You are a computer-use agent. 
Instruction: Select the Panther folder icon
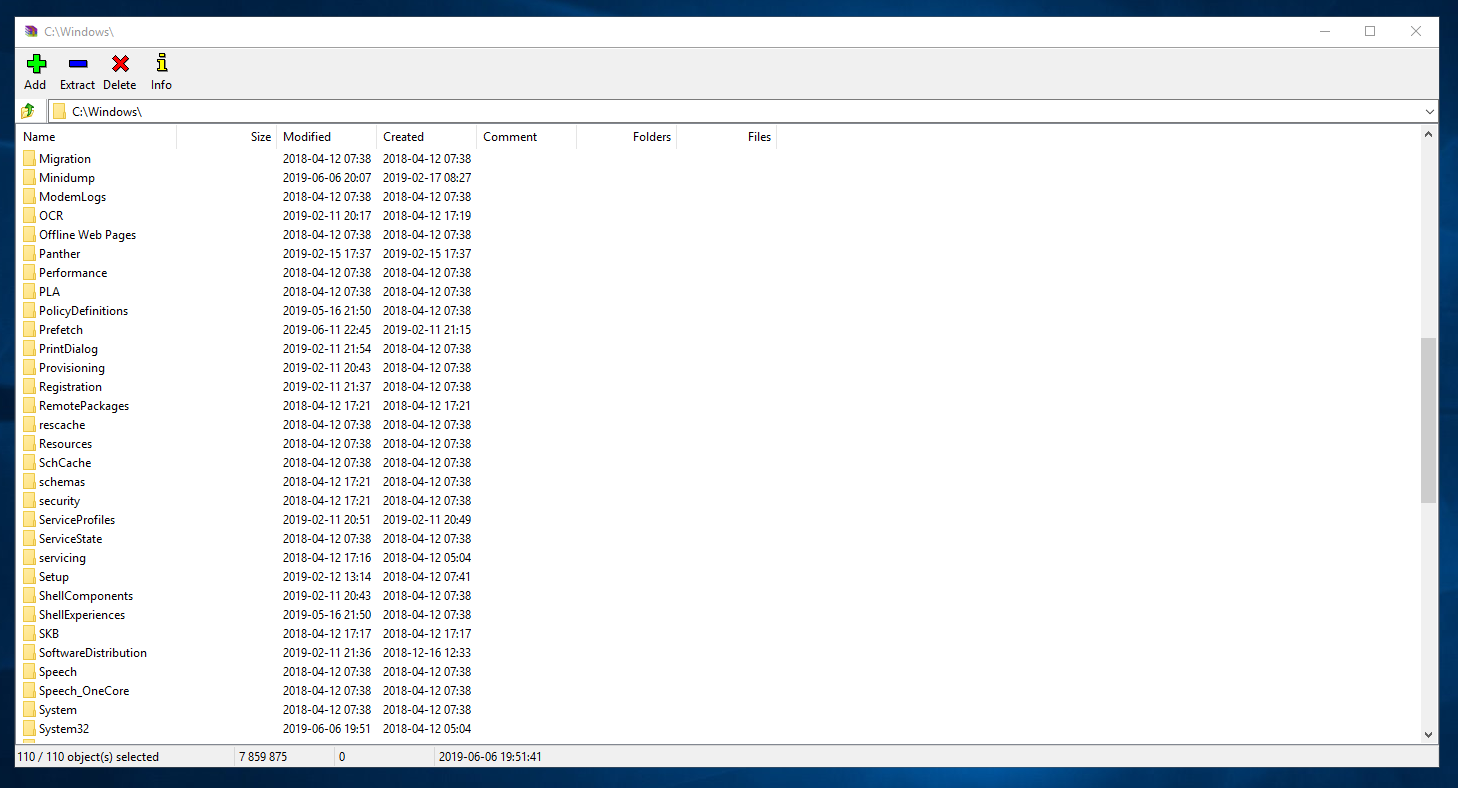point(29,253)
